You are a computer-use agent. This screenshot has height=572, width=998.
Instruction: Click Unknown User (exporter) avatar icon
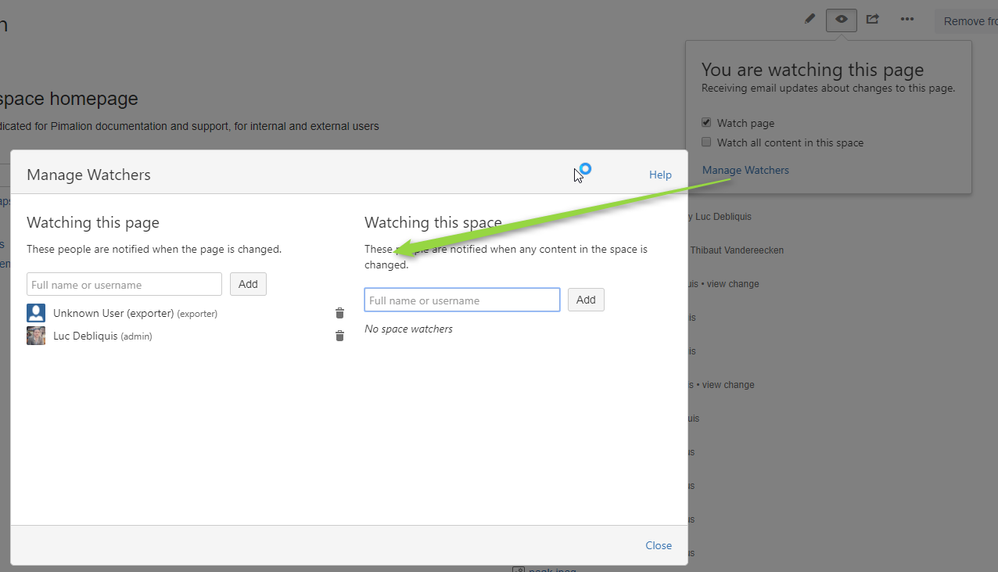coord(36,313)
